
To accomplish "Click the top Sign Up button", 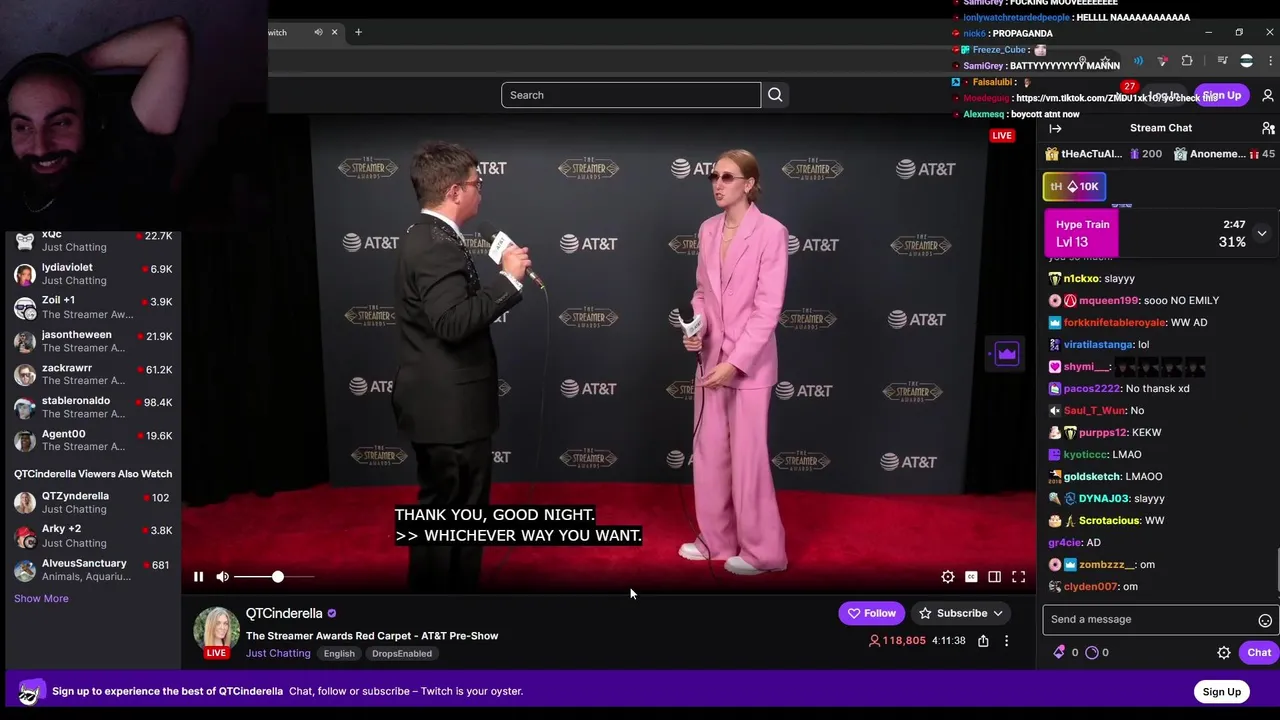I will coord(1221,95).
